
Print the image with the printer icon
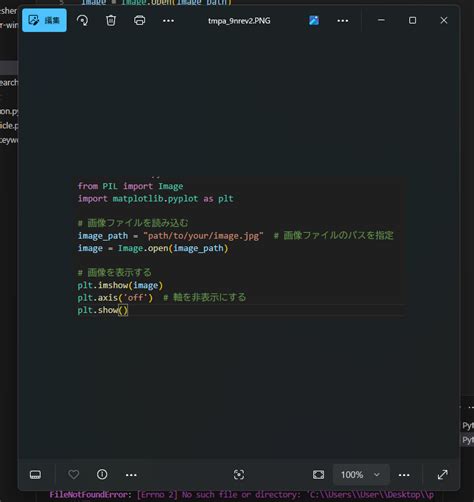point(139,21)
